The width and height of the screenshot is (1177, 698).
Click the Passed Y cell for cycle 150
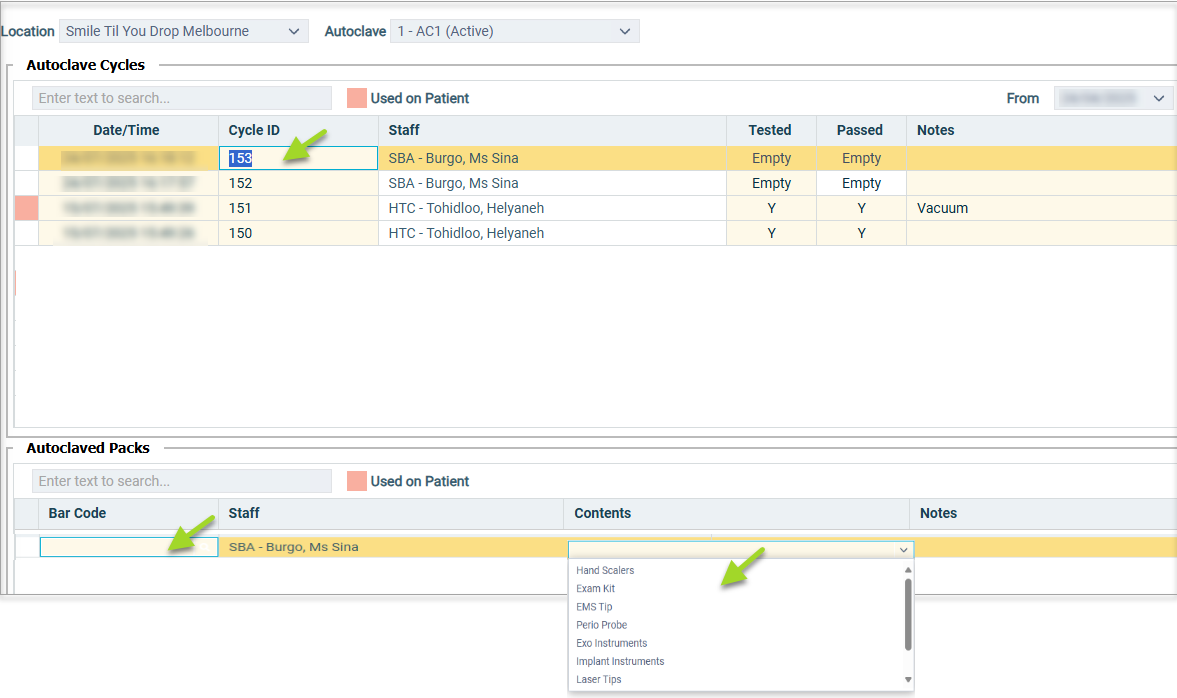coord(862,233)
